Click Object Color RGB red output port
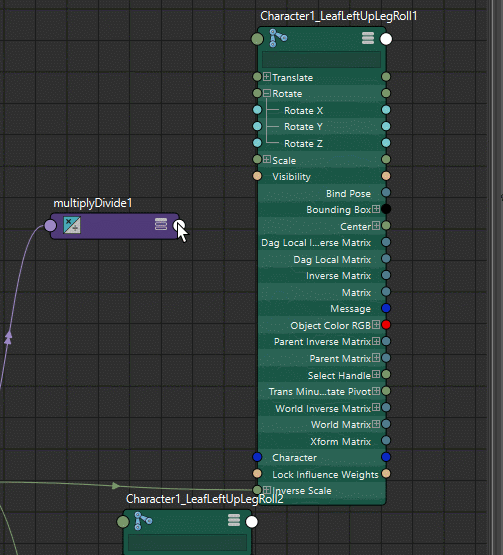This screenshot has height=555, width=503. 386,325
